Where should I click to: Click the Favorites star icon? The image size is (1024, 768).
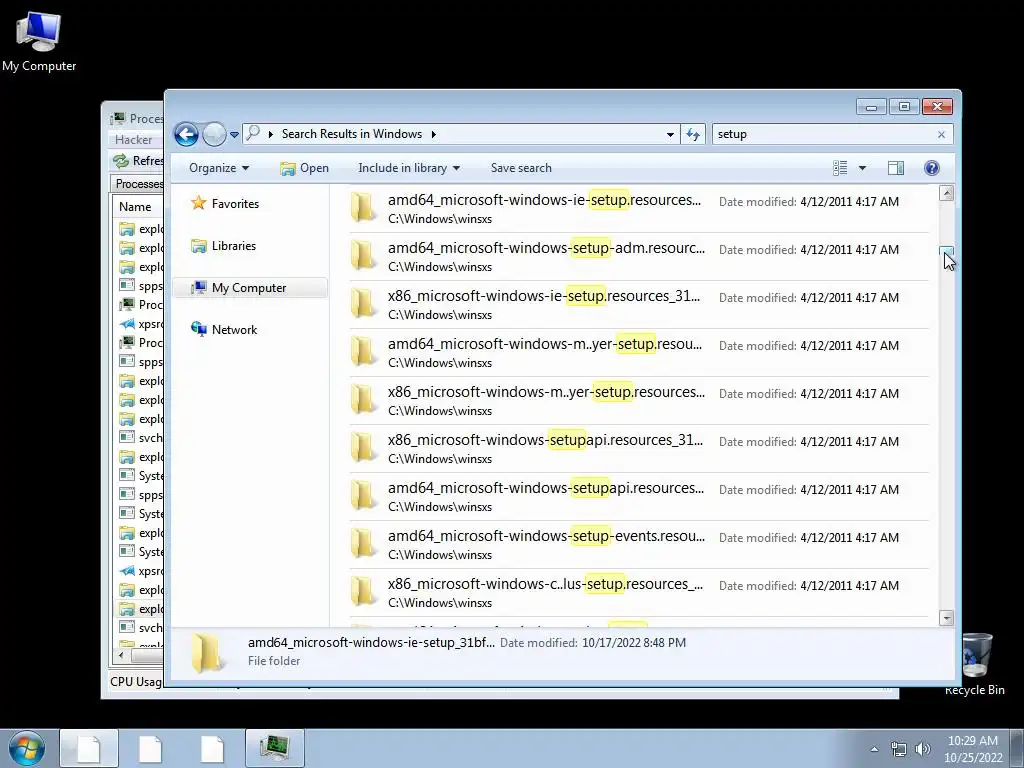(199, 203)
